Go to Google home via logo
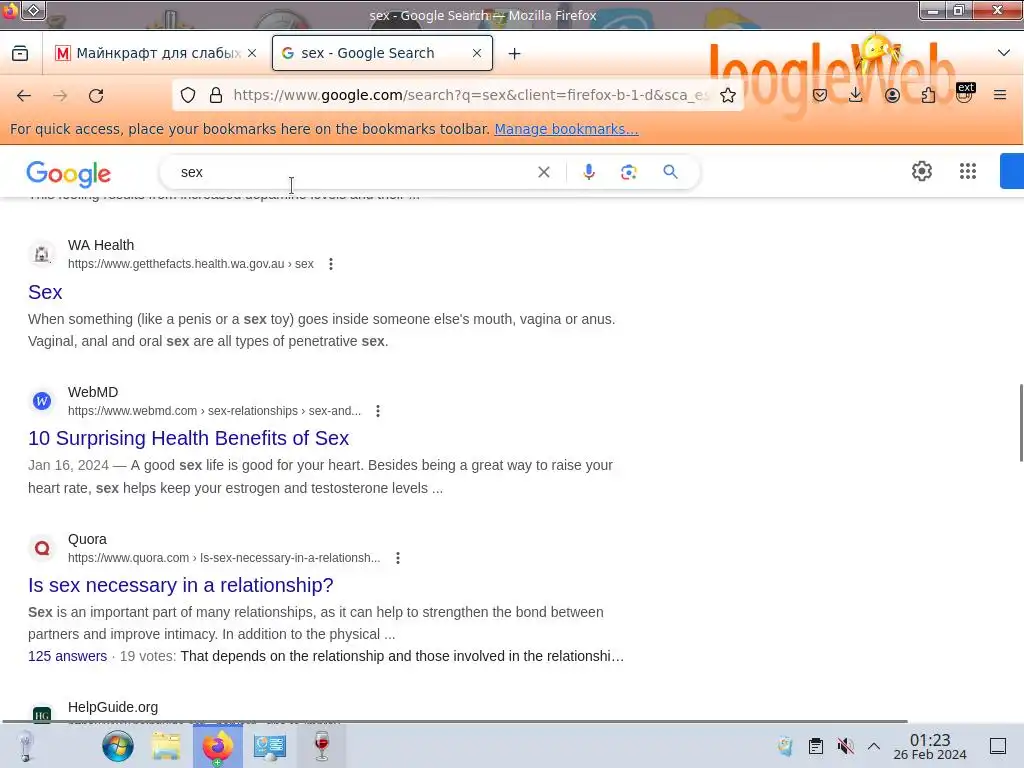1024x768 pixels. [69, 174]
